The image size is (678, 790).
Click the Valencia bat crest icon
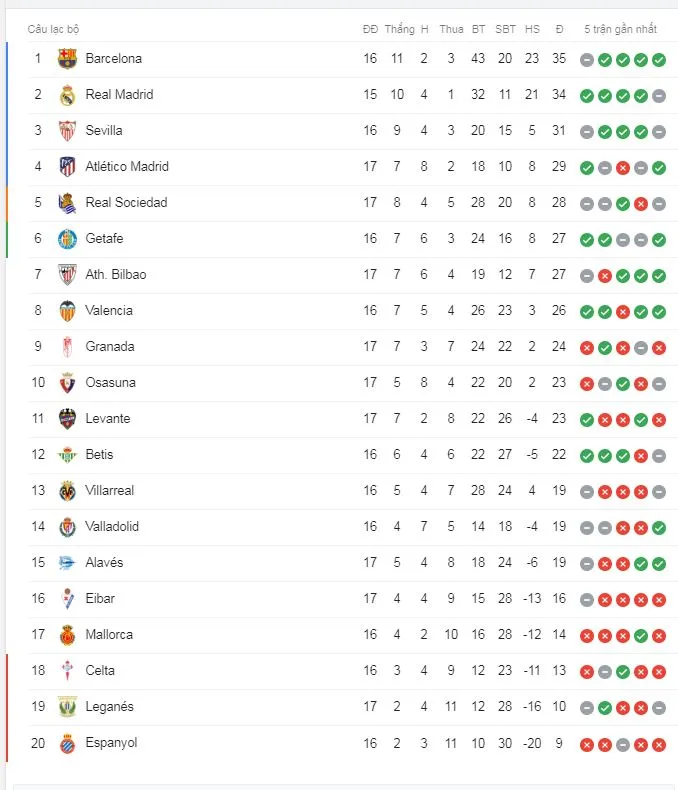point(67,311)
